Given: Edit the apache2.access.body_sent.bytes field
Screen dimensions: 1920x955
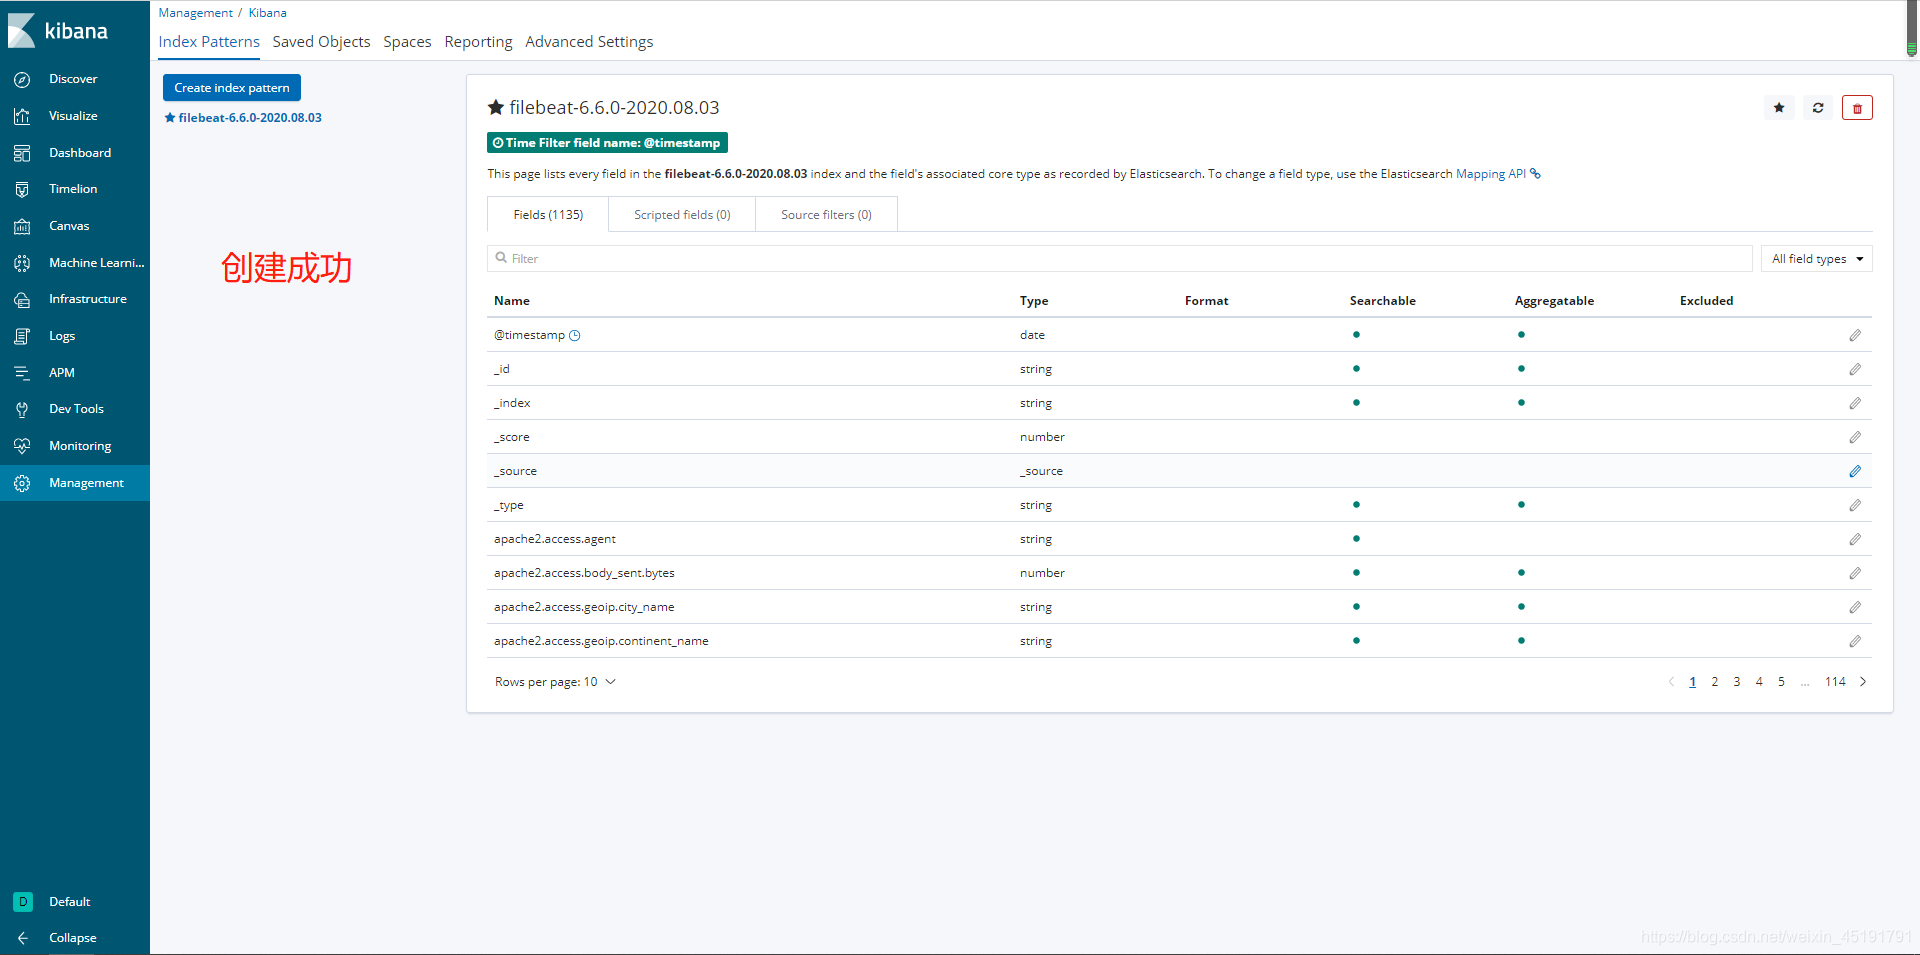Looking at the screenshot, I should pos(1855,574).
